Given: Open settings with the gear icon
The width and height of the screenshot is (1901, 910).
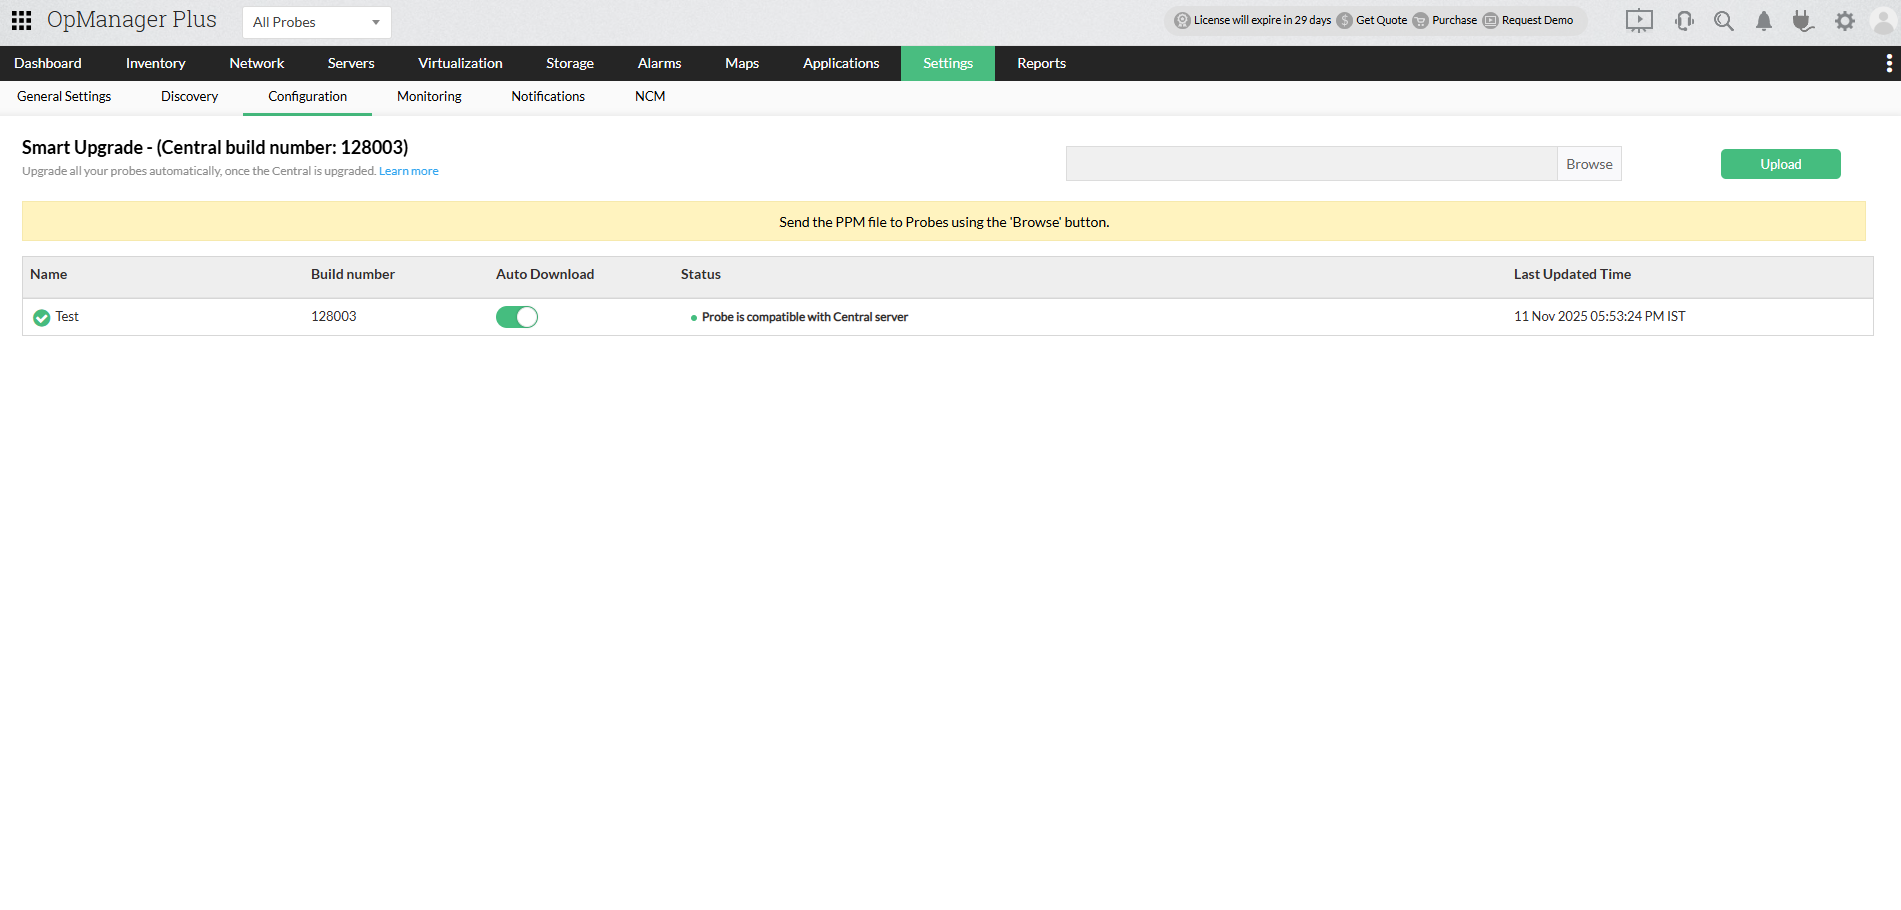Looking at the screenshot, I should [1844, 20].
